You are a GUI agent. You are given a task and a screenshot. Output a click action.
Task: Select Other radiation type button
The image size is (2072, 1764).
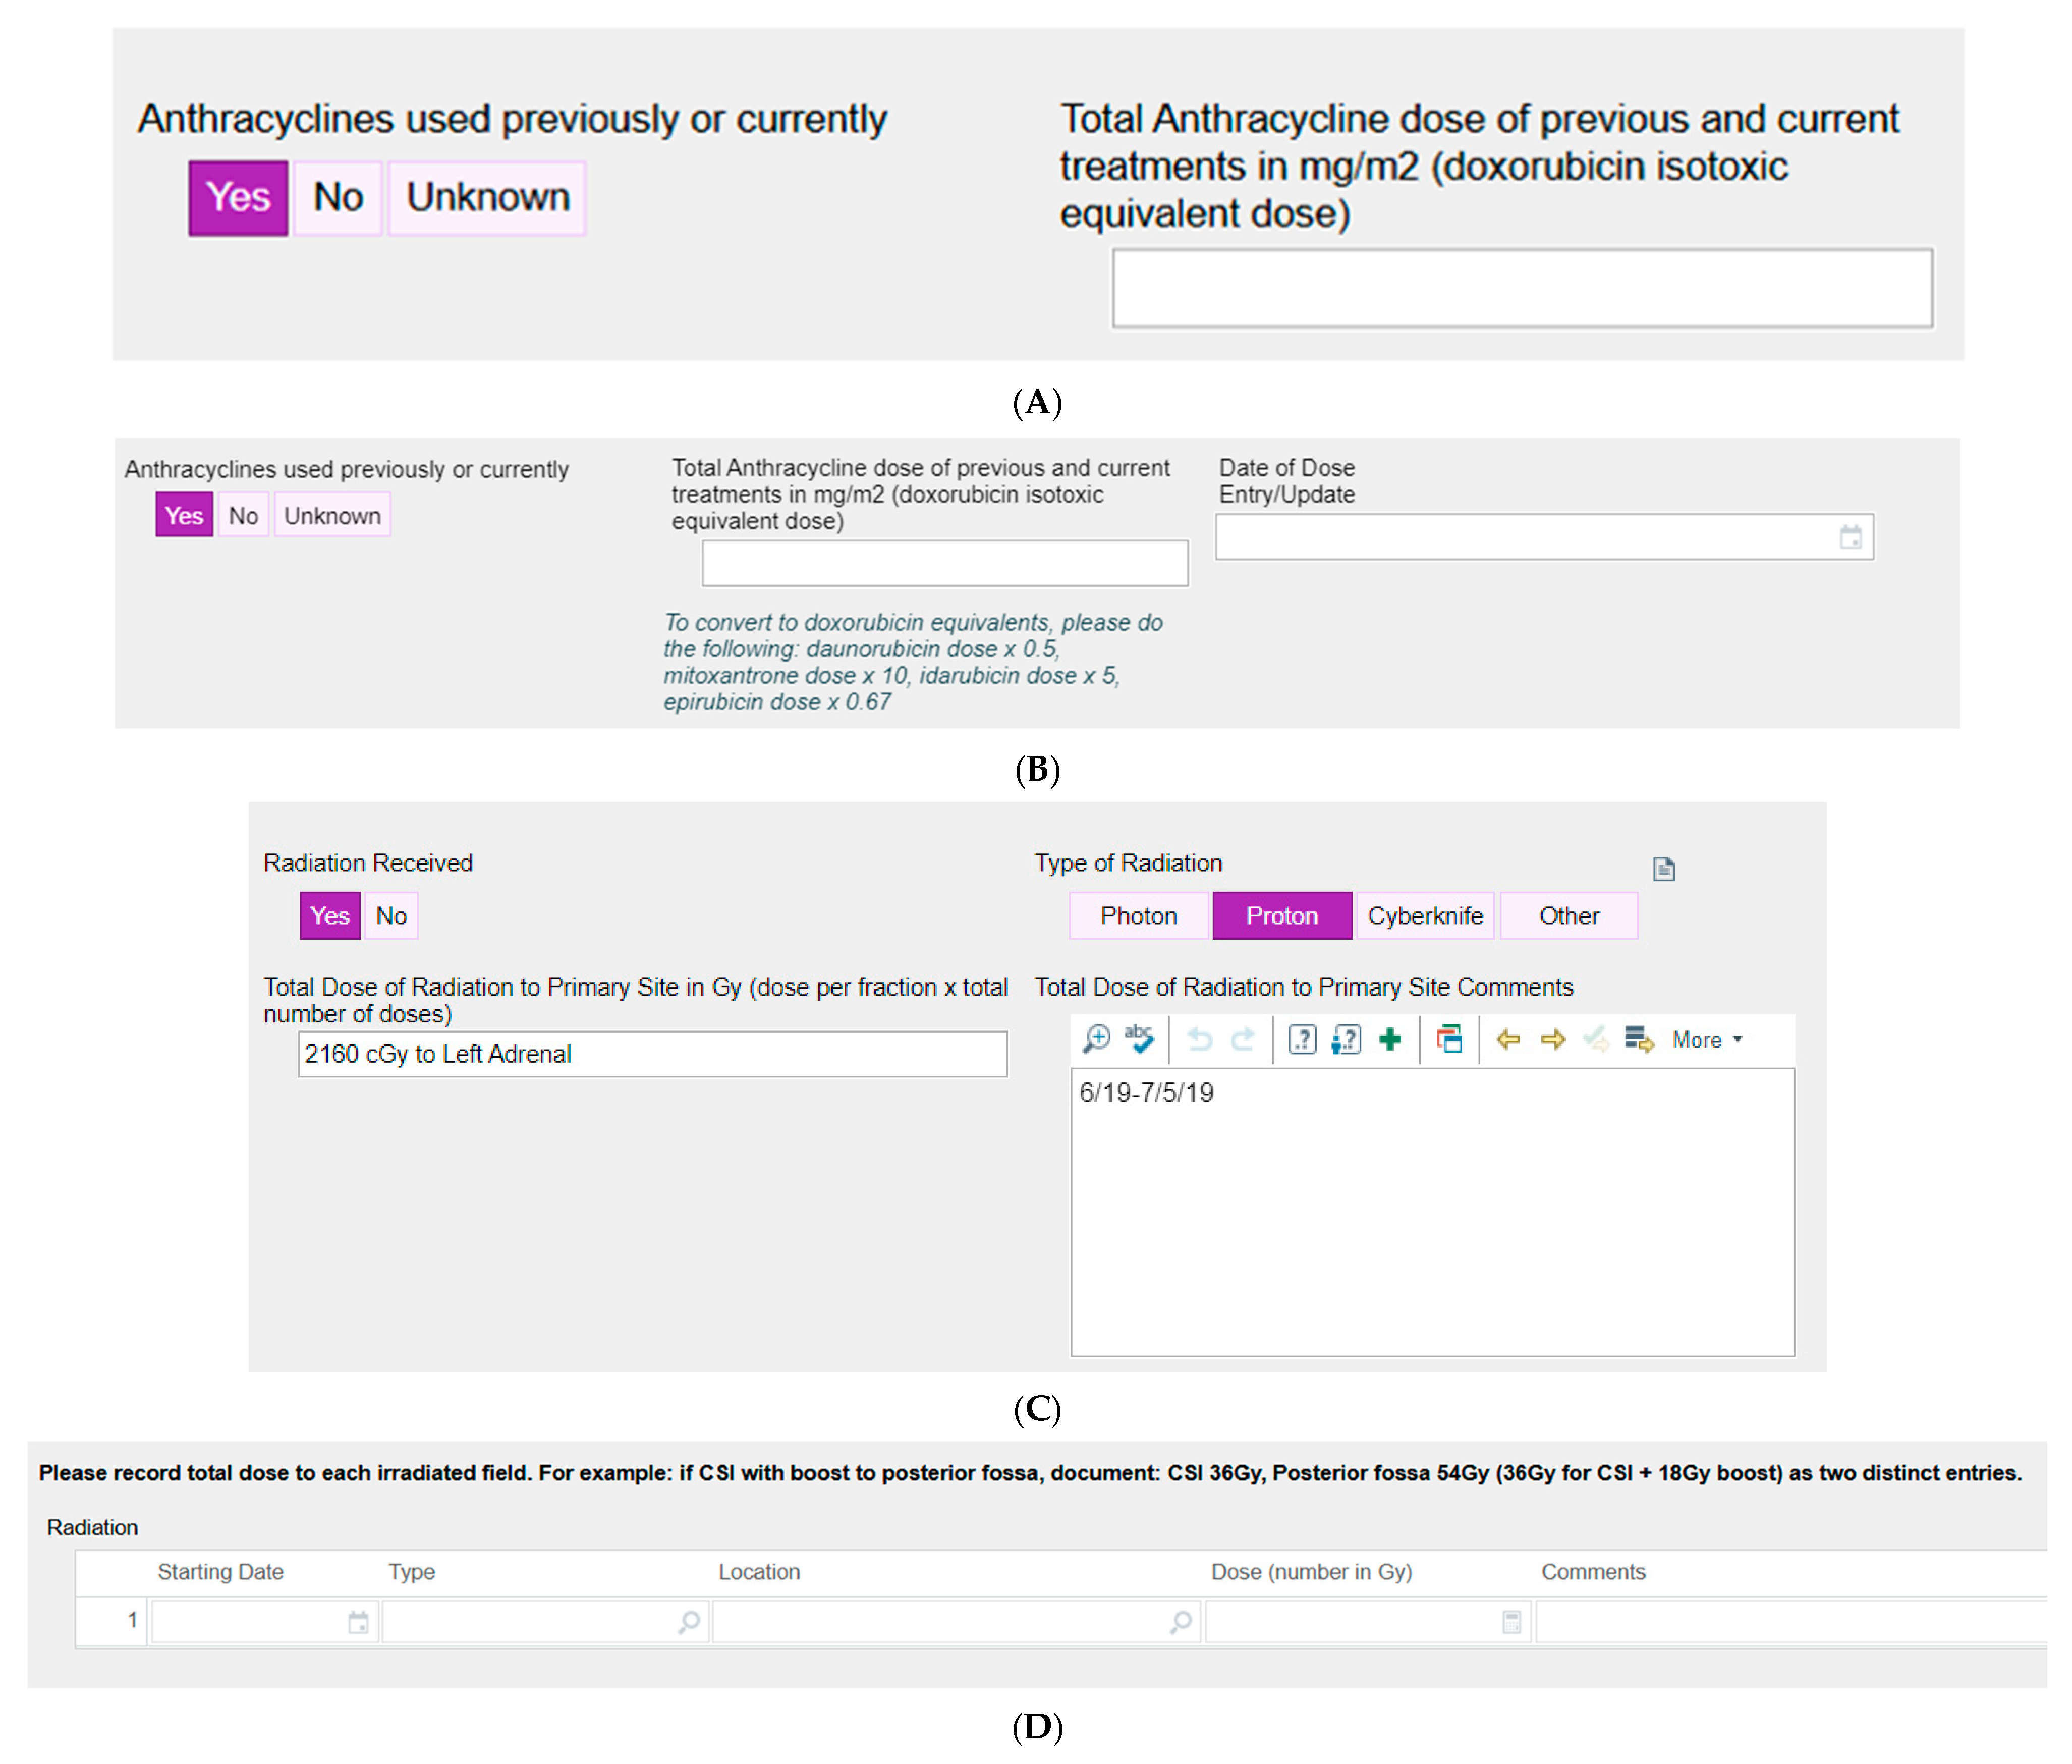pyautogui.click(x=1568, y=916)
